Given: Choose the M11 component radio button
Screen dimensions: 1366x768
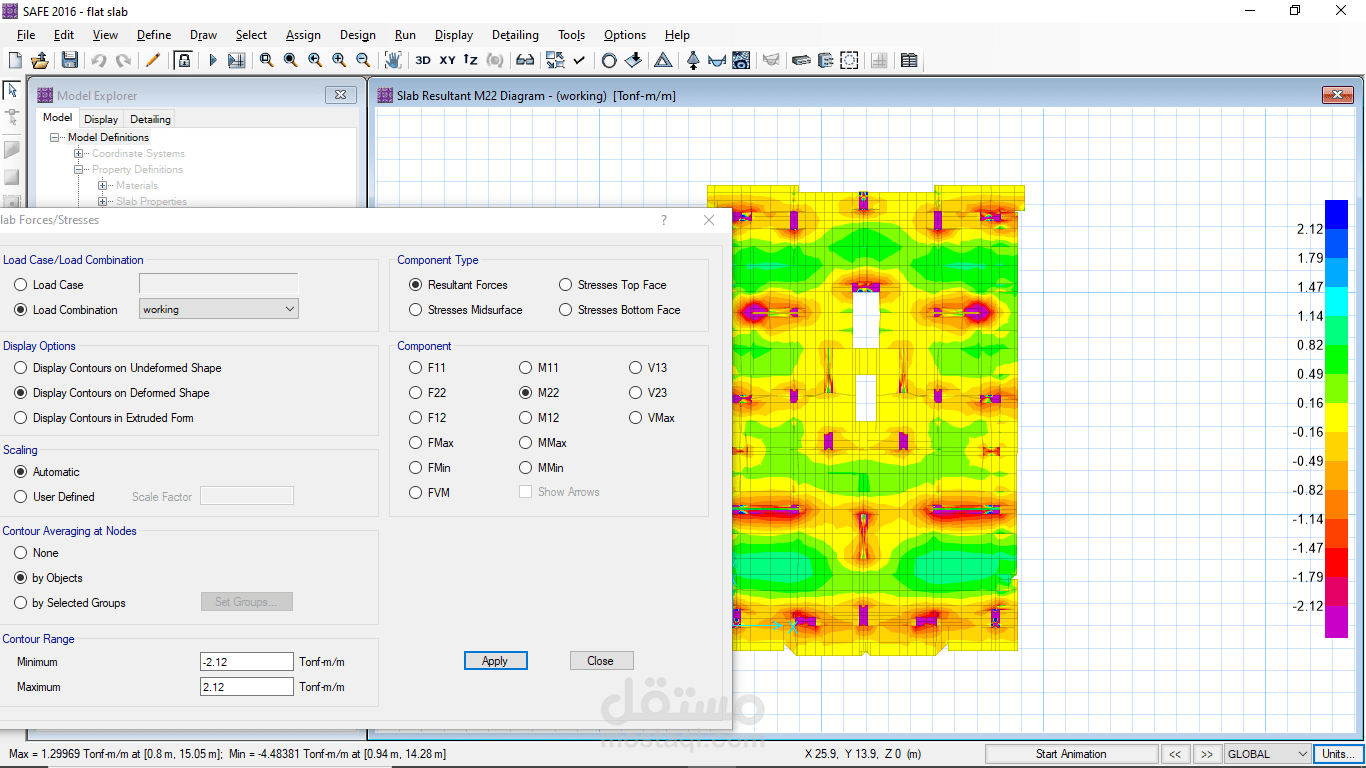Looking at the screenshot, I should pos(526,368).
